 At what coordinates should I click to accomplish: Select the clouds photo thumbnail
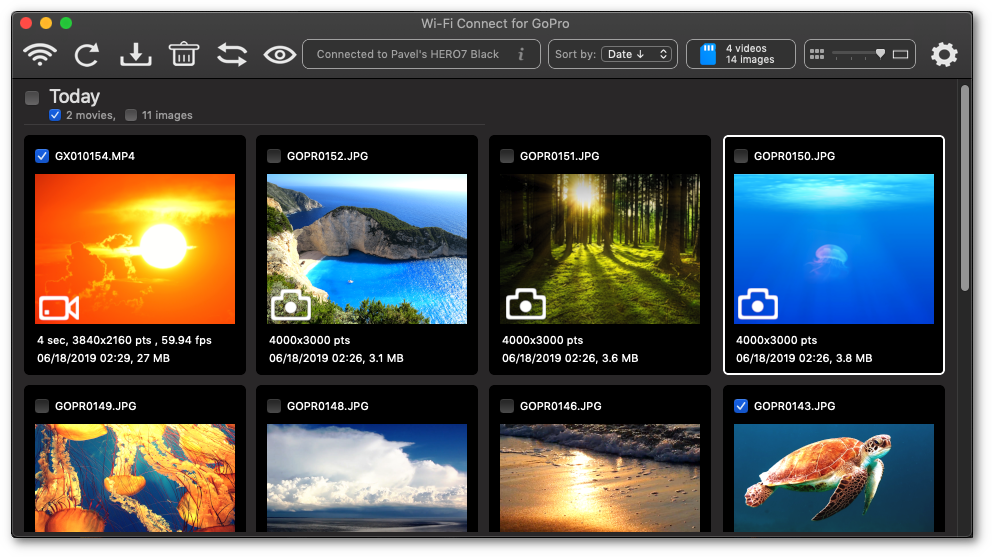(367, 478)
